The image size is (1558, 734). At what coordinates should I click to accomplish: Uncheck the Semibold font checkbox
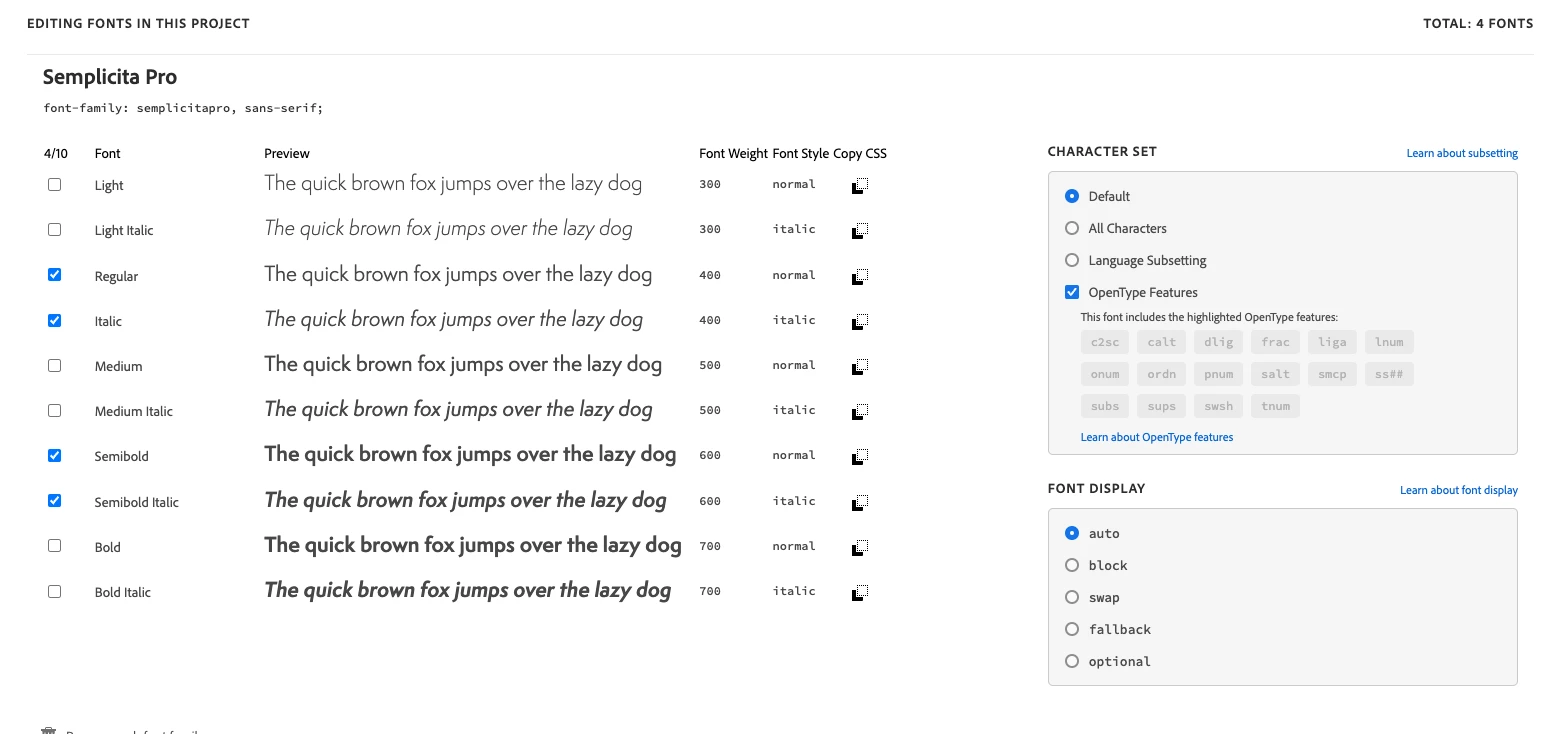[x=55, y=455]
